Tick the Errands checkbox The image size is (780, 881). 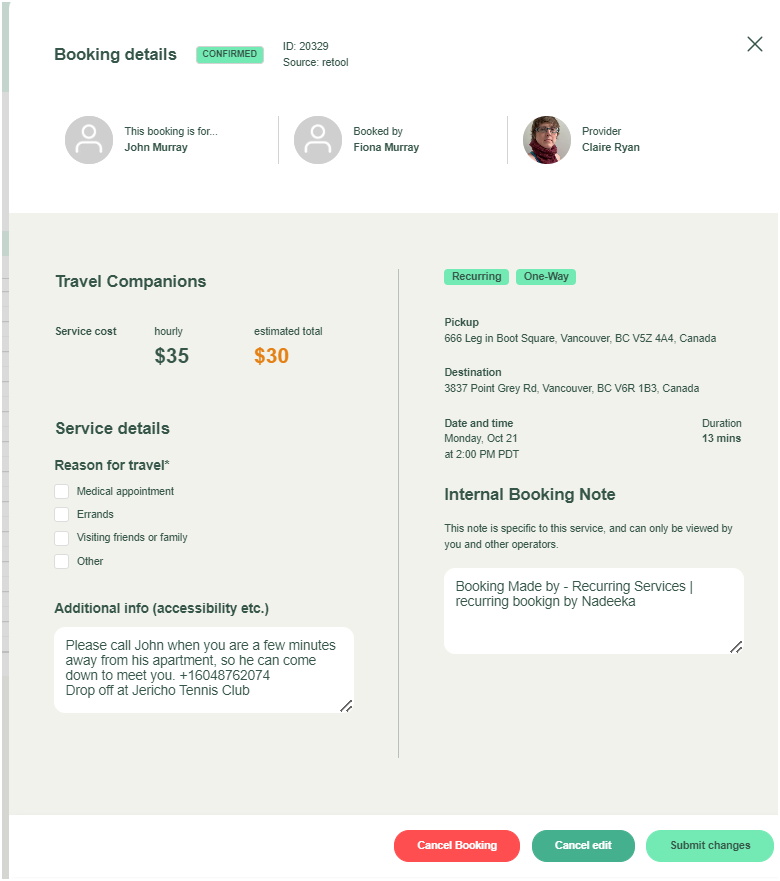point(62,515)
